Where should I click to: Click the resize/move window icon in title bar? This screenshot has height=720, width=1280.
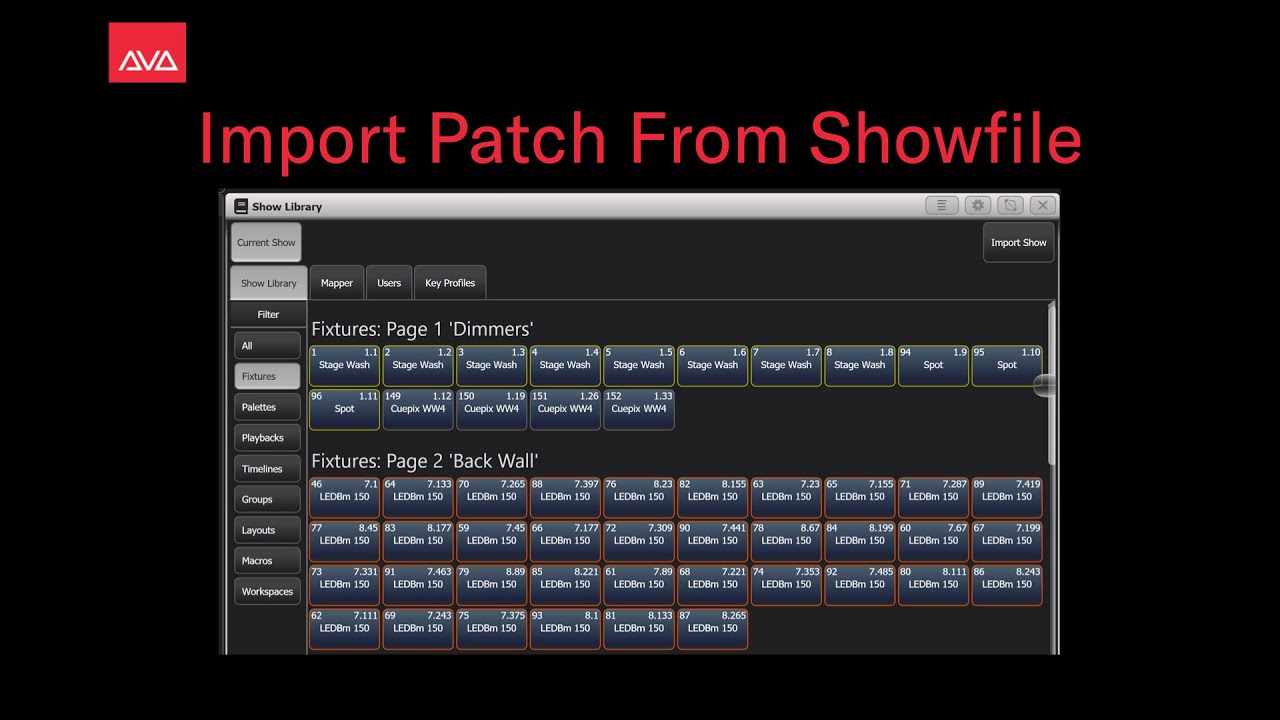pyautogui.click(x=1010, y=205)
